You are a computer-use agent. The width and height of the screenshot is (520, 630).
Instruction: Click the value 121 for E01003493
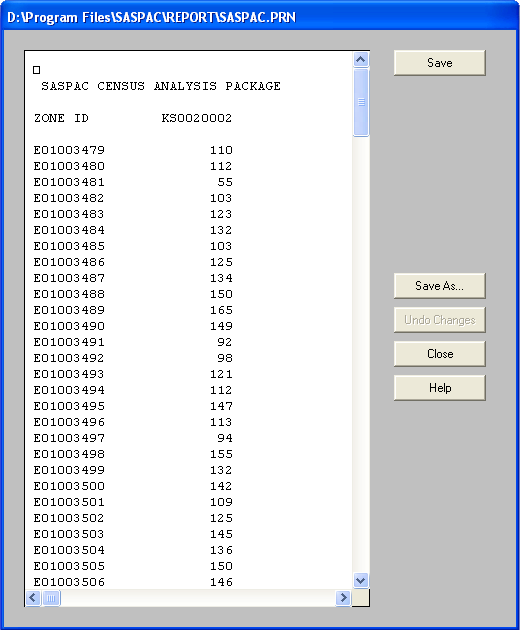[221, 374]
